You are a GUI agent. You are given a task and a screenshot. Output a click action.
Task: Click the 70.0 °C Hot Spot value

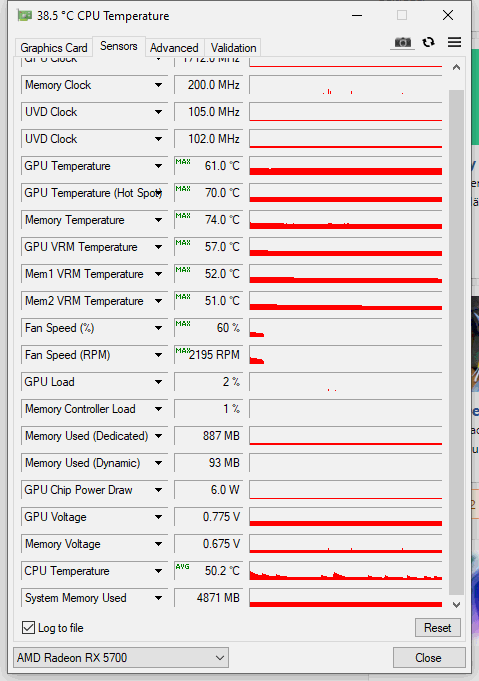pos(208,193)
